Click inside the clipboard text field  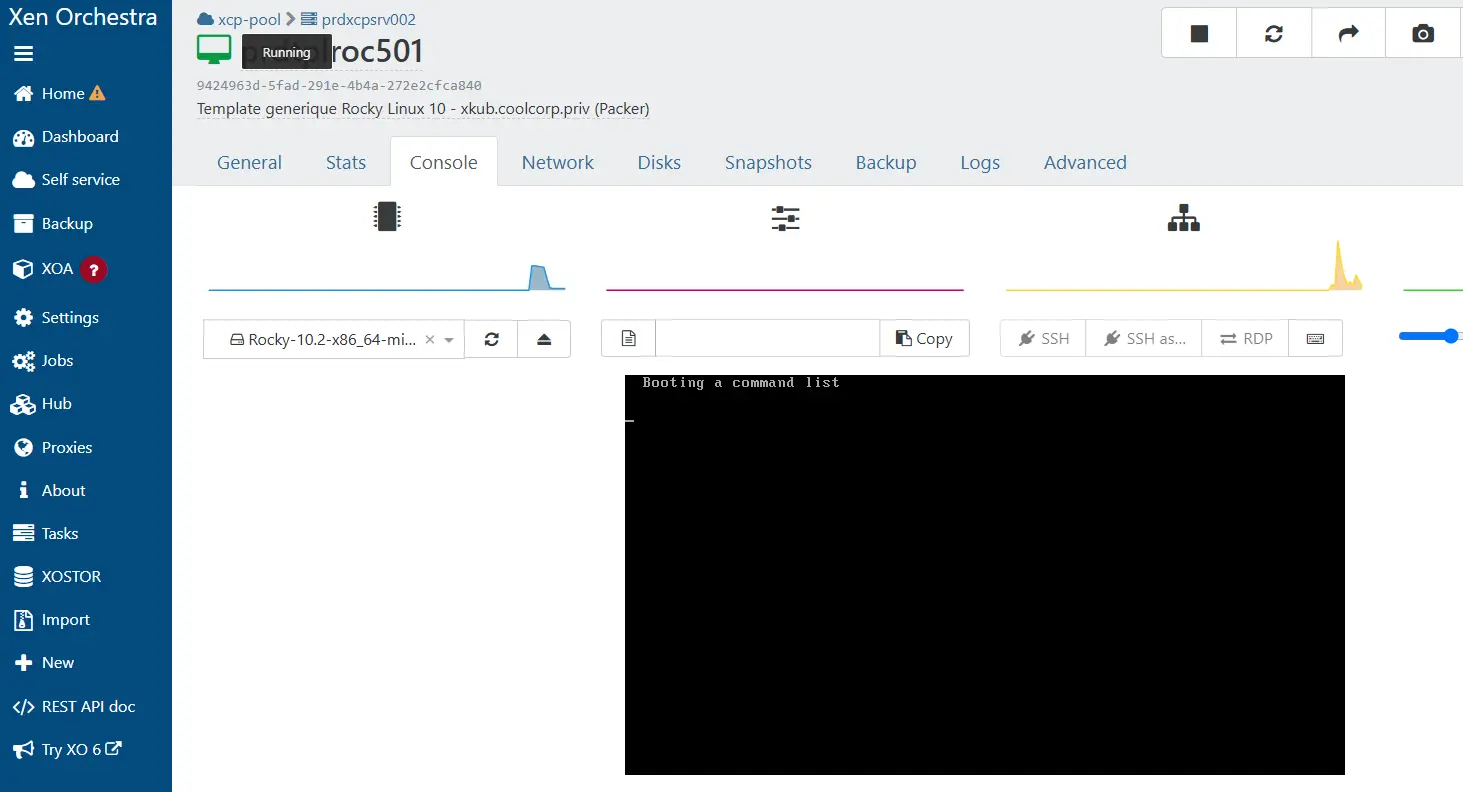767,339
